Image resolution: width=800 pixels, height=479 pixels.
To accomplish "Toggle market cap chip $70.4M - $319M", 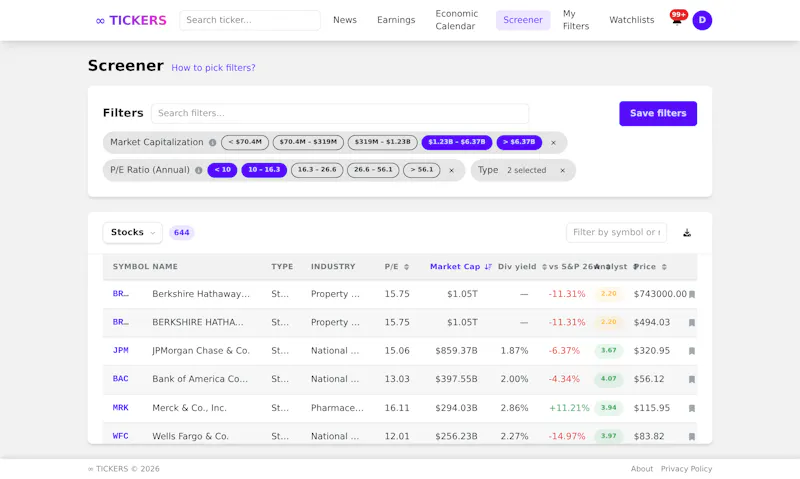I will coord(308,142).
